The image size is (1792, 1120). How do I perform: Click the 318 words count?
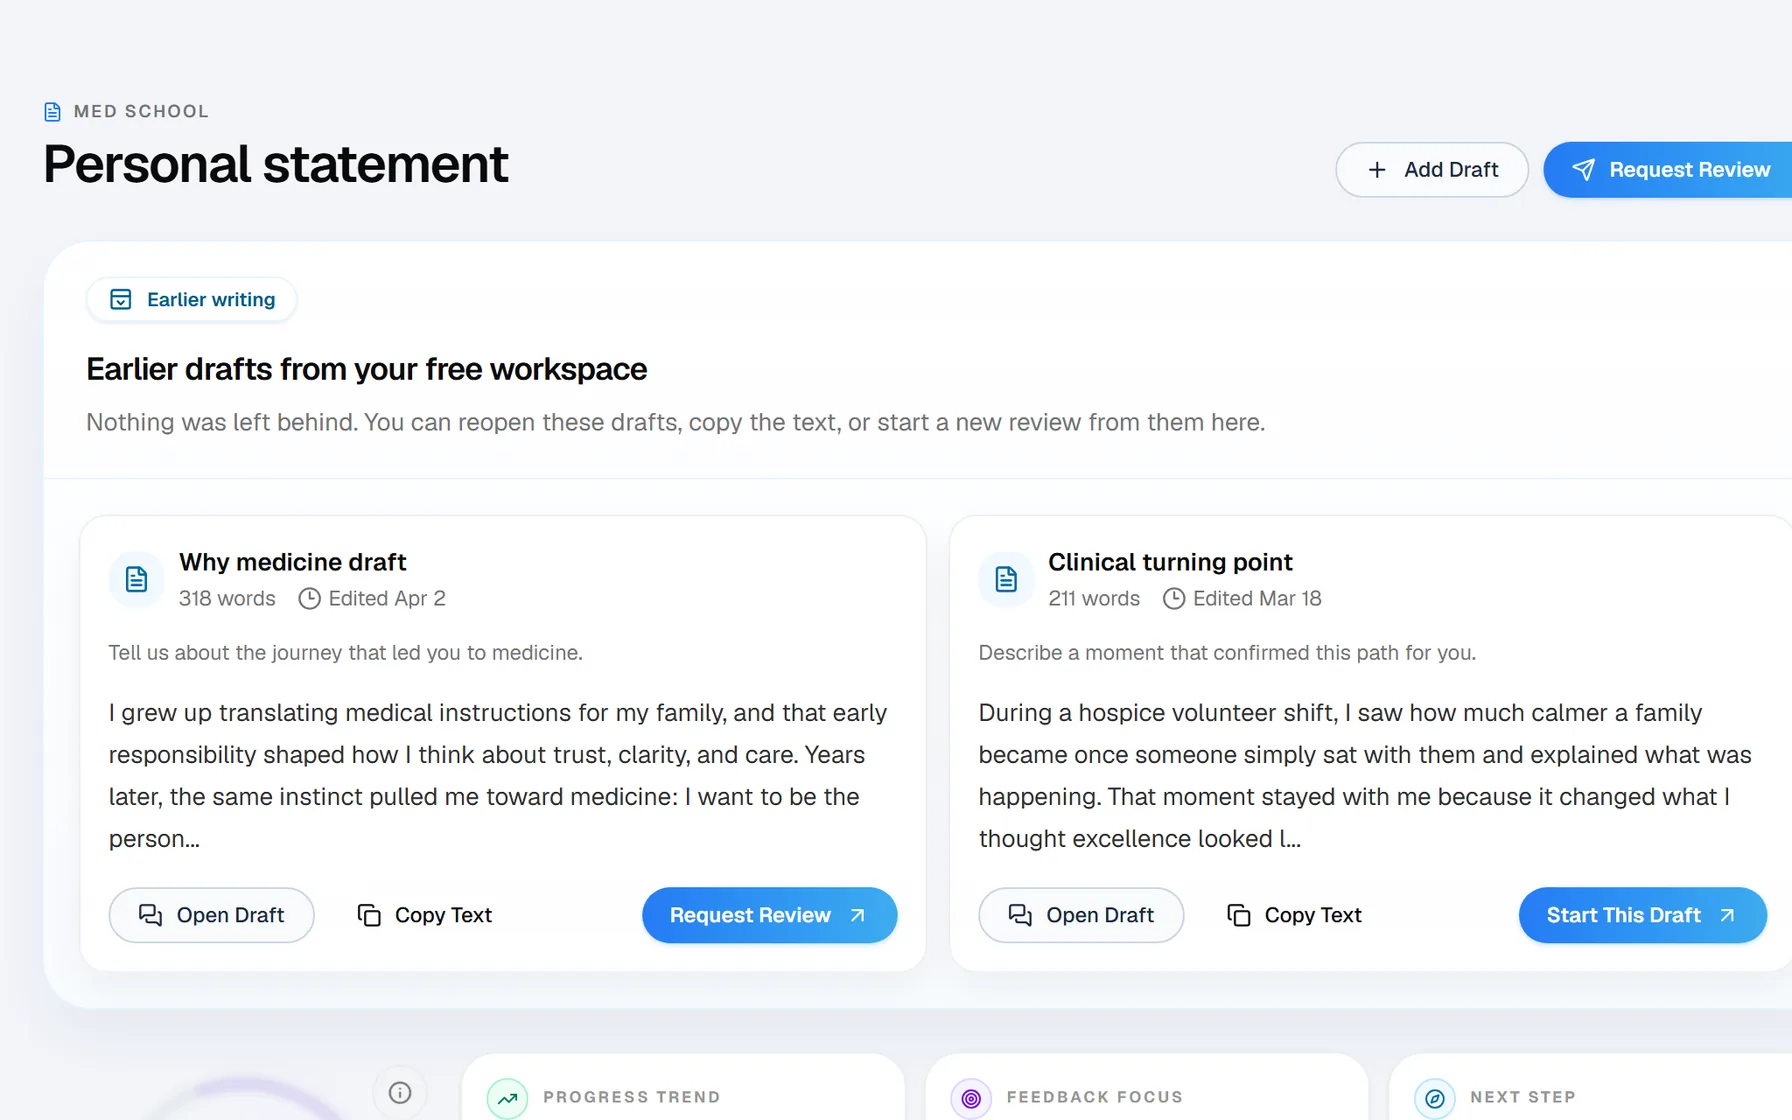coord(227,599)
